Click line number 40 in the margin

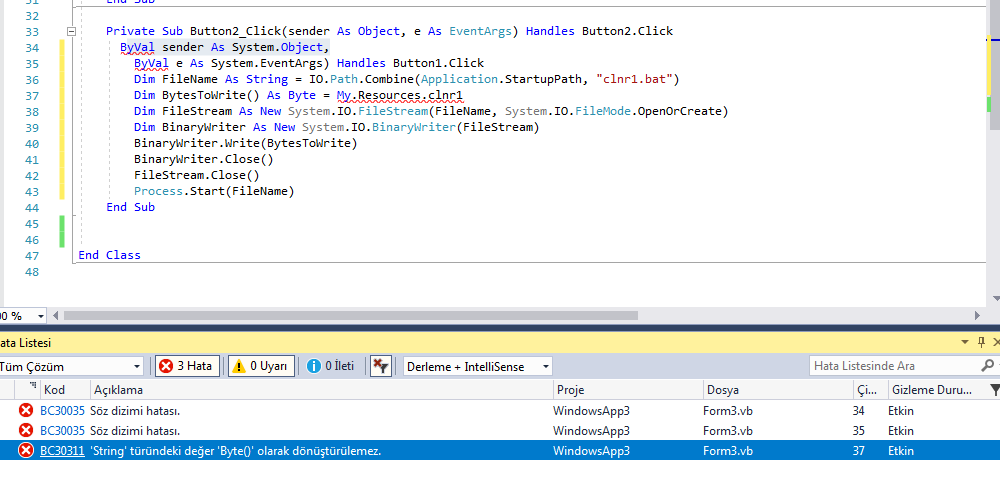pos(32,144)
